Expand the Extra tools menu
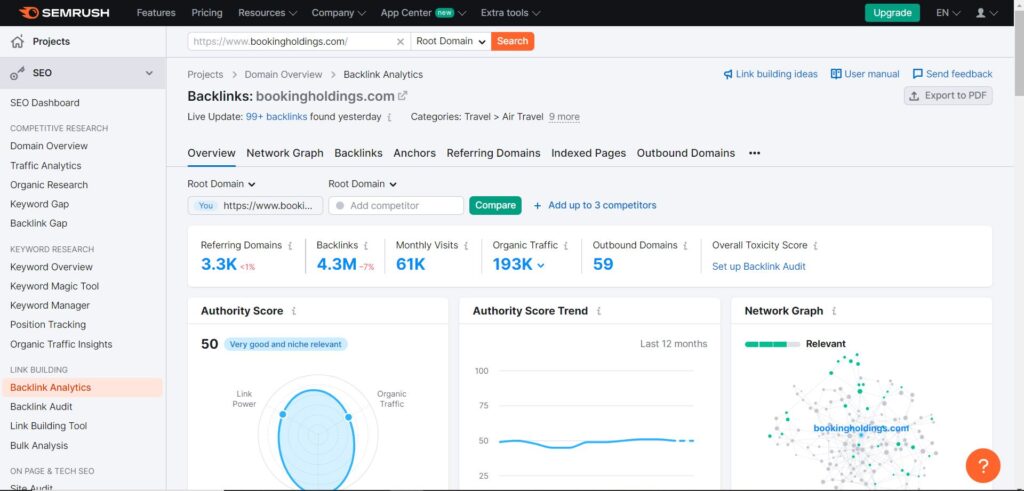The image size is (1024, 491). pyautogui.click(x=510, y=12)
